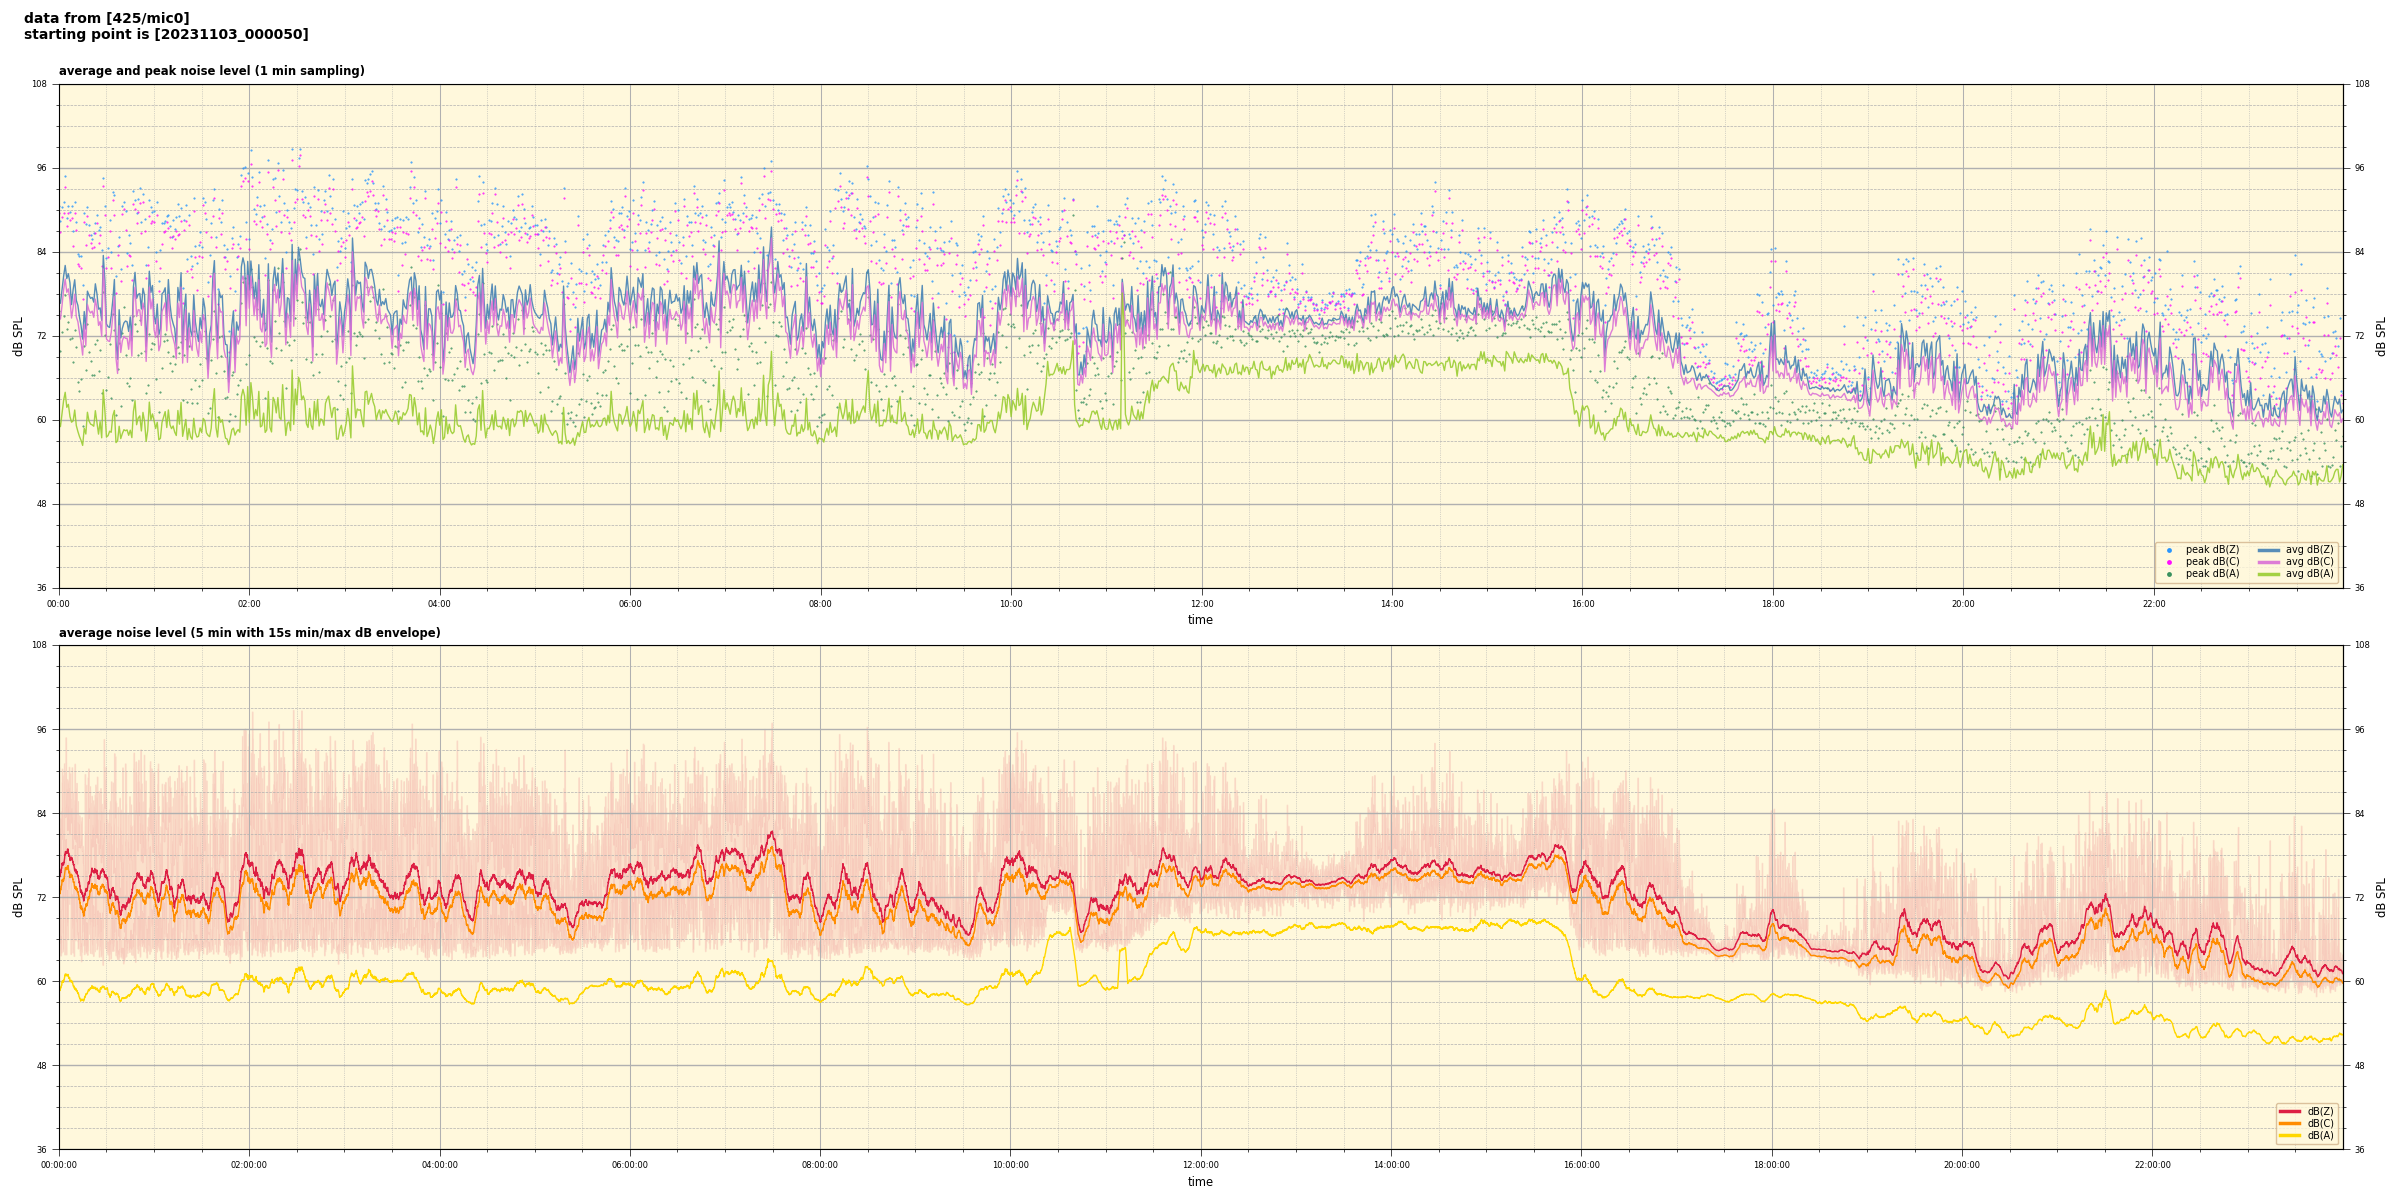Click the 'average and peak noise level' chart title
This screenshot has width=2400, height=1200.
pyautogui.click(x=211, y=71)
